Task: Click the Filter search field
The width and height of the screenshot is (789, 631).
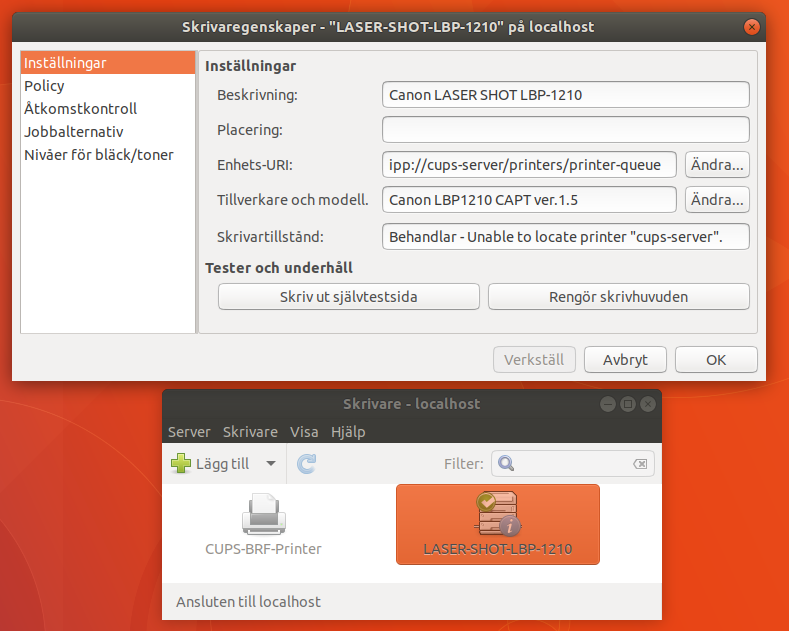Action: (x=573, y=463)
